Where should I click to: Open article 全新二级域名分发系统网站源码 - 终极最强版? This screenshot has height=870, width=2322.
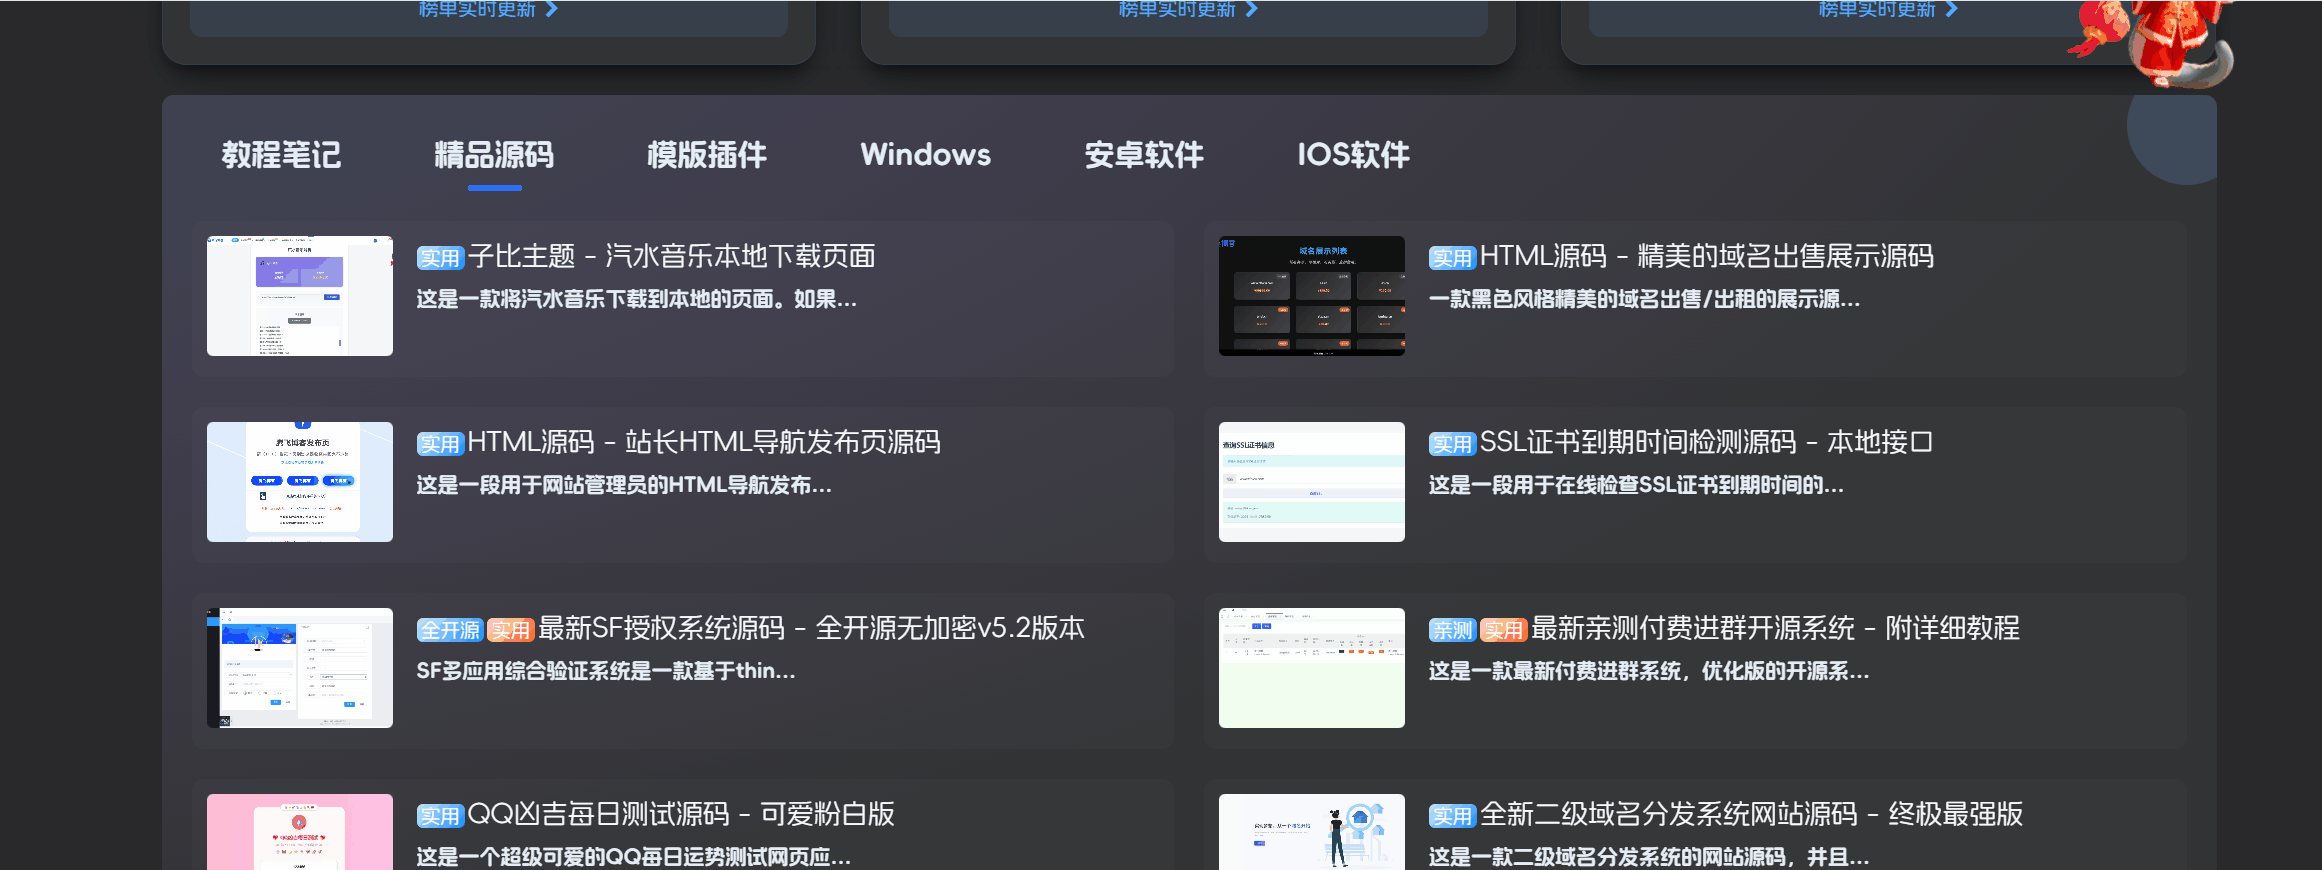tap(1751, 815)
